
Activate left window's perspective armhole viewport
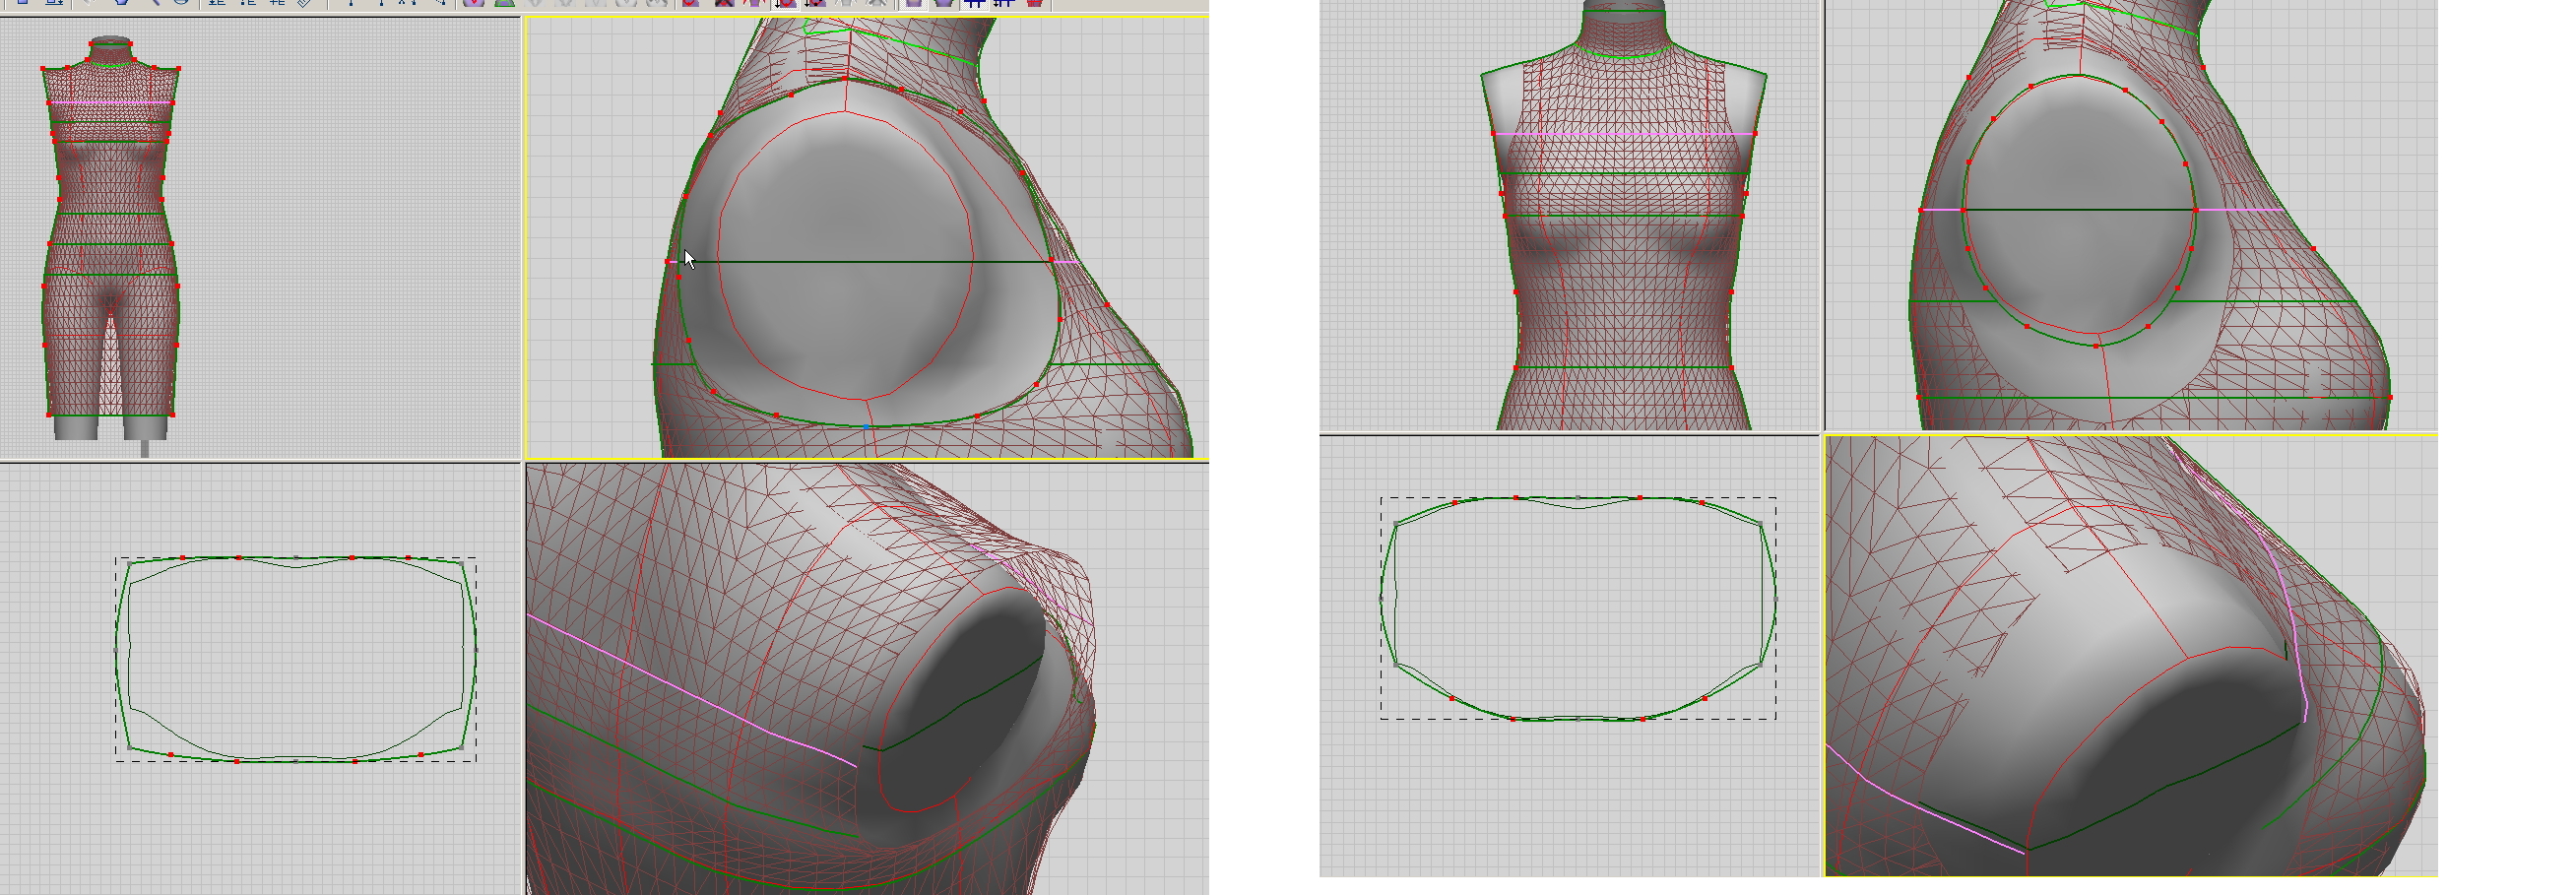(x=867, y=679)
